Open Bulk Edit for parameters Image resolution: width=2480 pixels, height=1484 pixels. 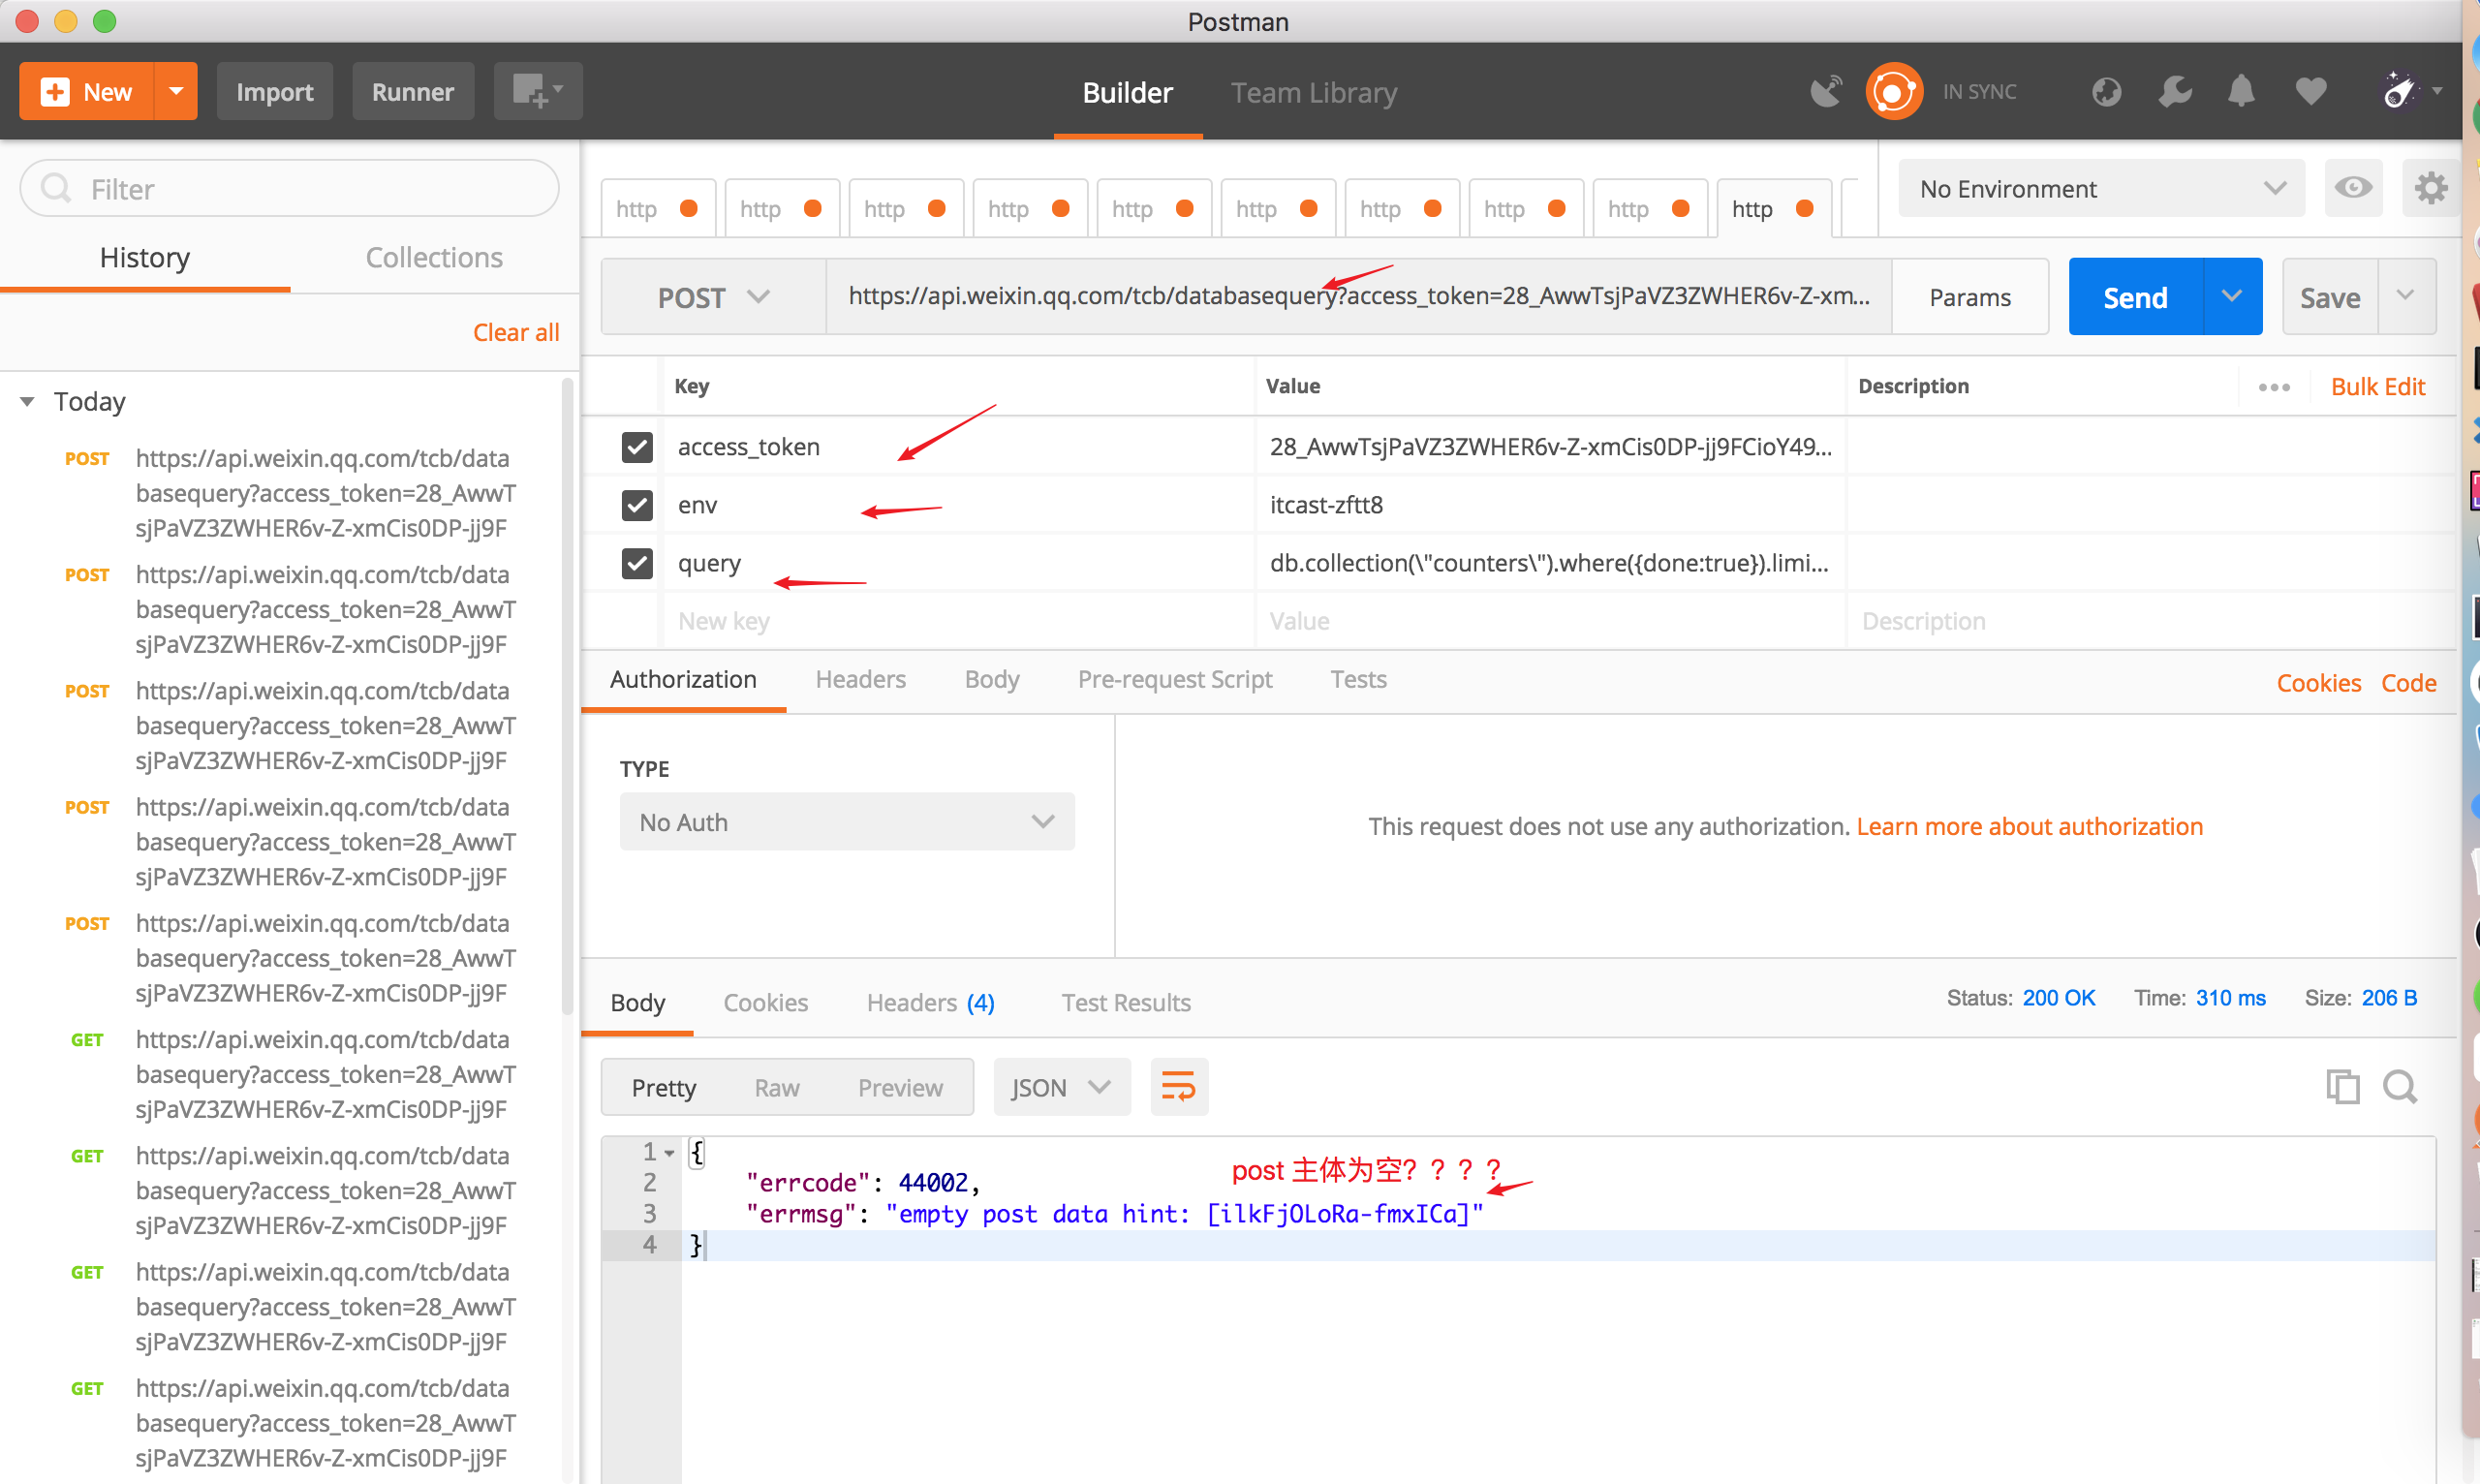coord(2378,387)
